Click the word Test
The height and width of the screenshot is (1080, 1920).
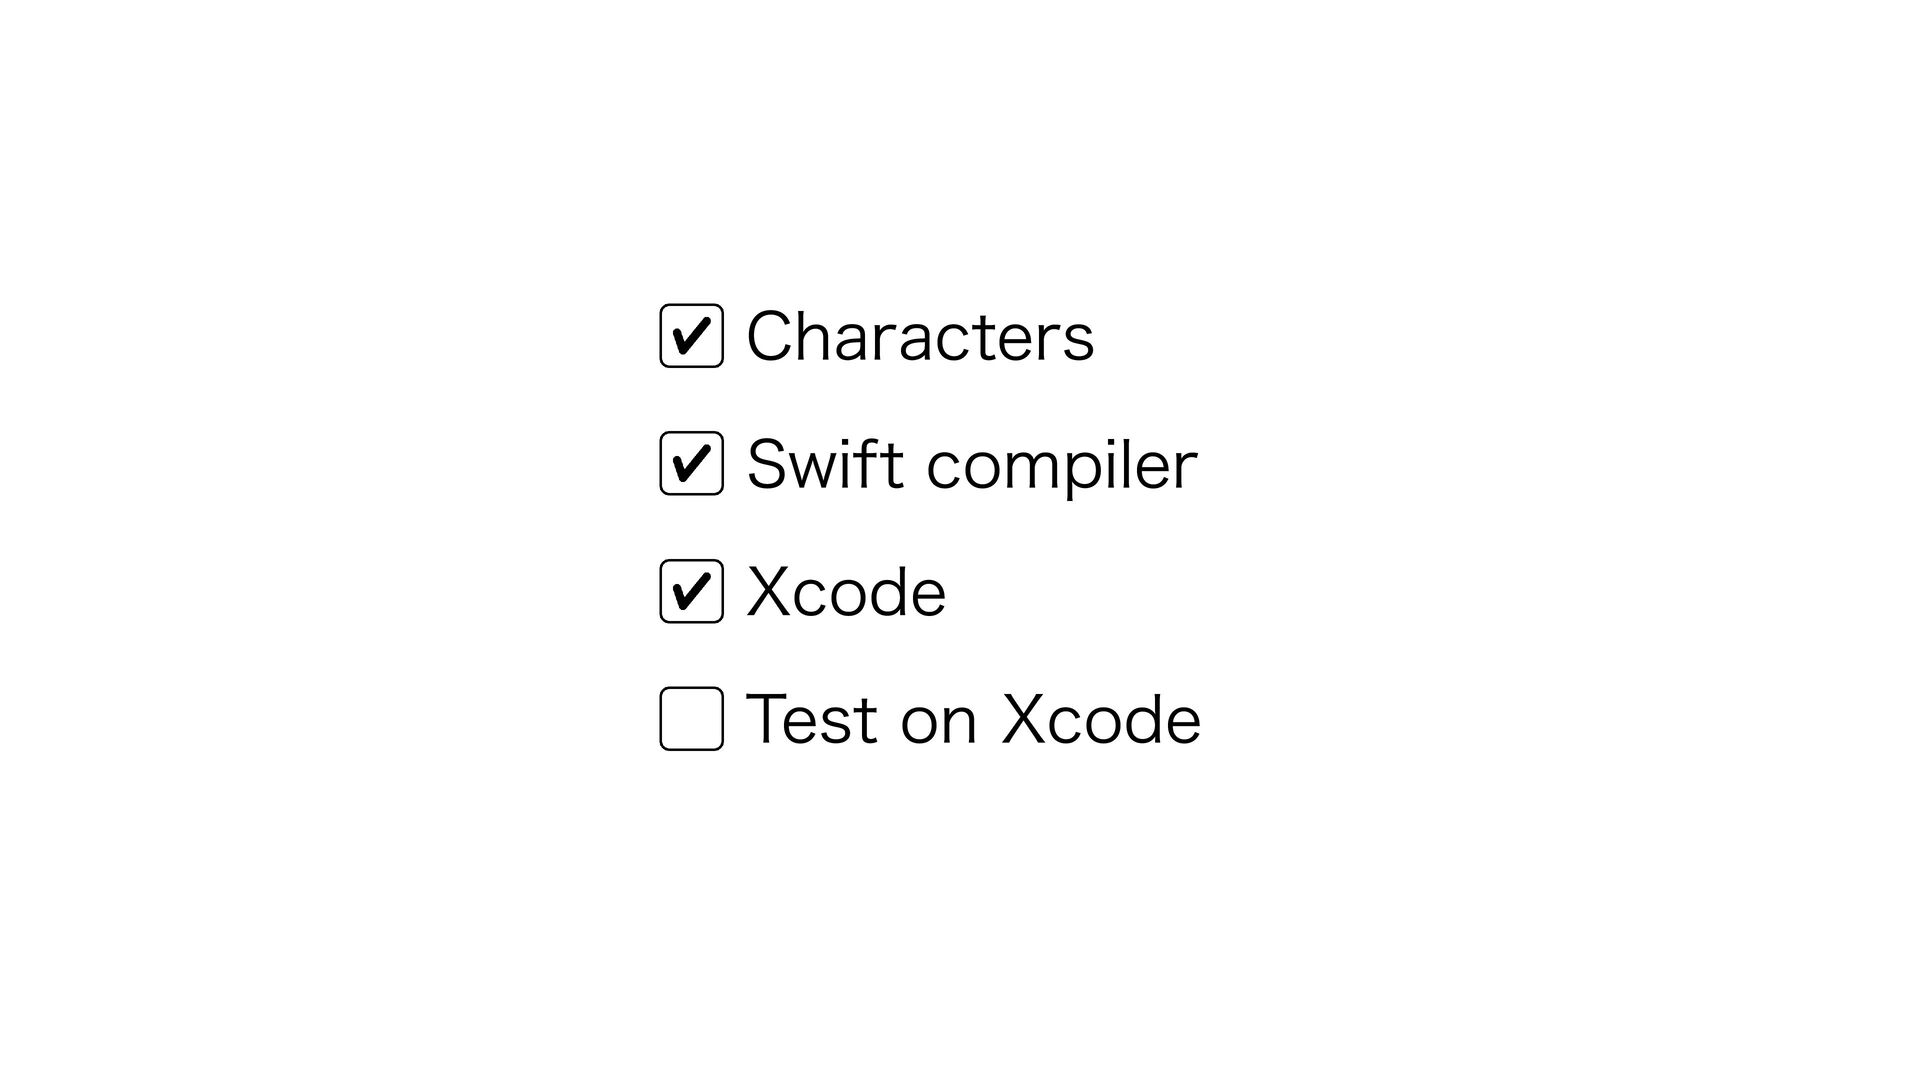click(x=813, y=719)
